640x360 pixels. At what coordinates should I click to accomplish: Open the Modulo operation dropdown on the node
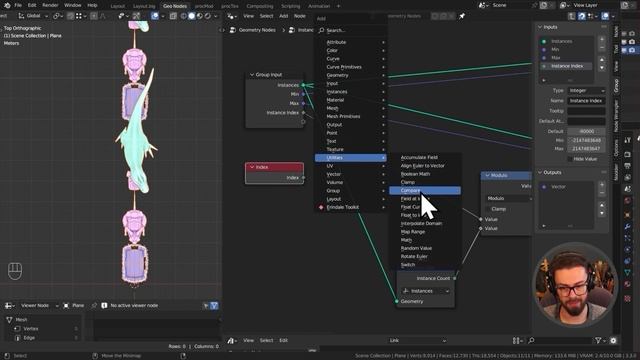coord(509,198)
